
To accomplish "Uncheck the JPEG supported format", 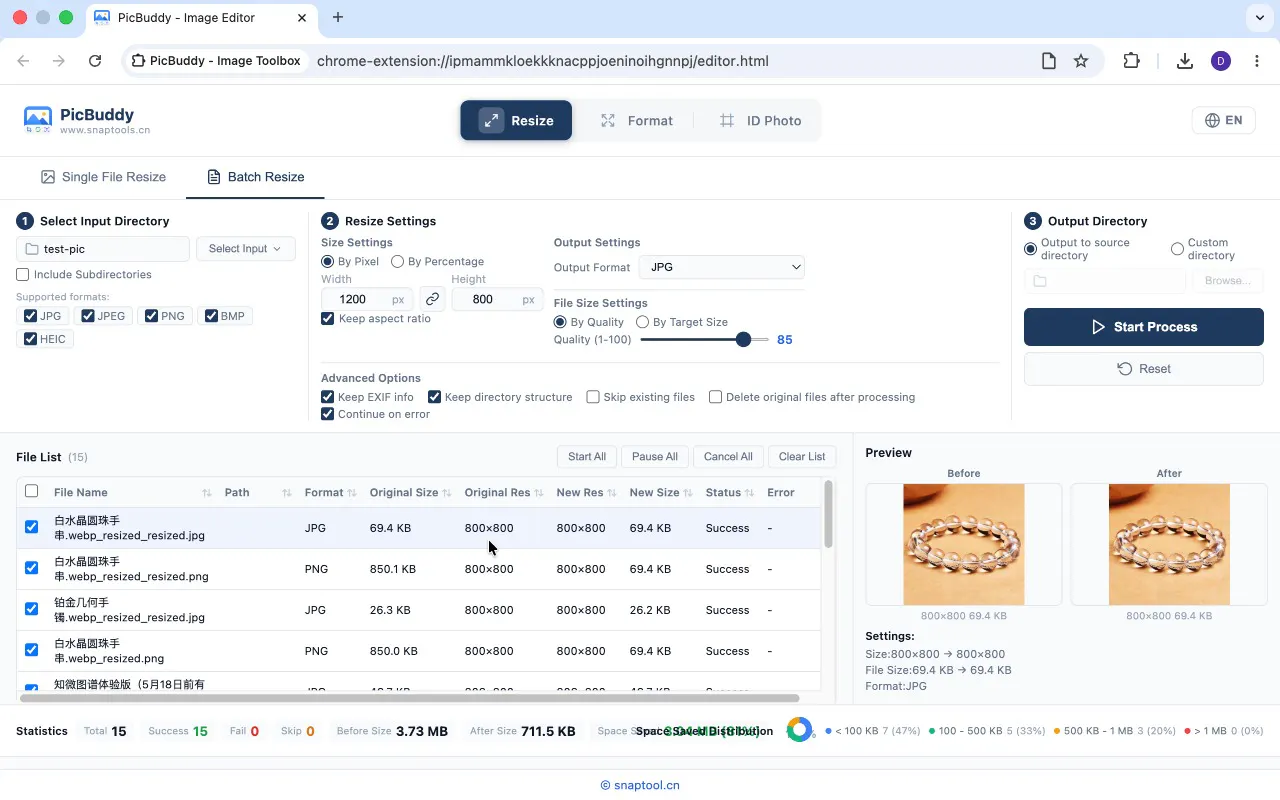I will tap(88, 316).
